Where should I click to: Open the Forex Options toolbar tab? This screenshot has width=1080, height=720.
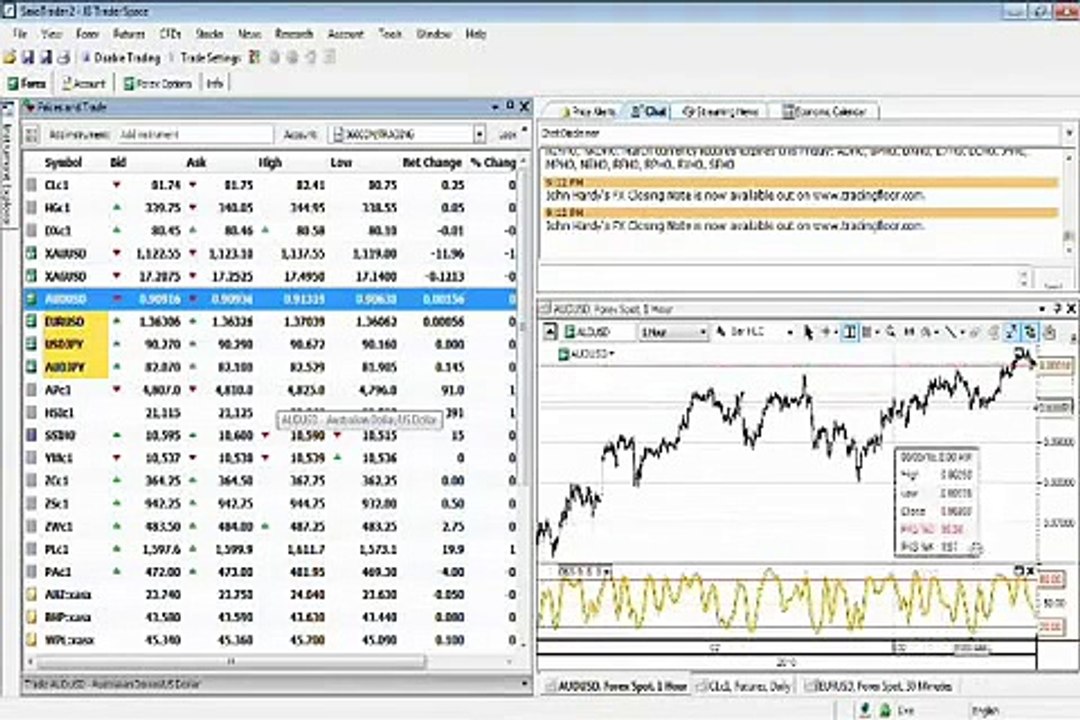(157, 84)
